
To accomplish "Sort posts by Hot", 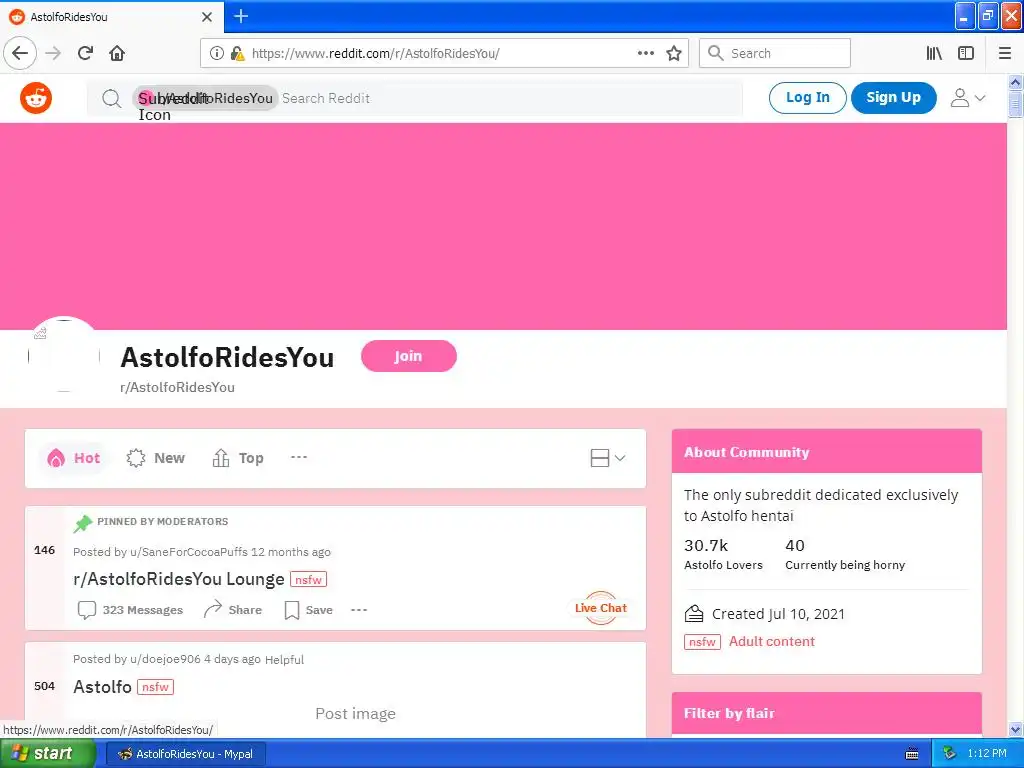I will point(73,458).
